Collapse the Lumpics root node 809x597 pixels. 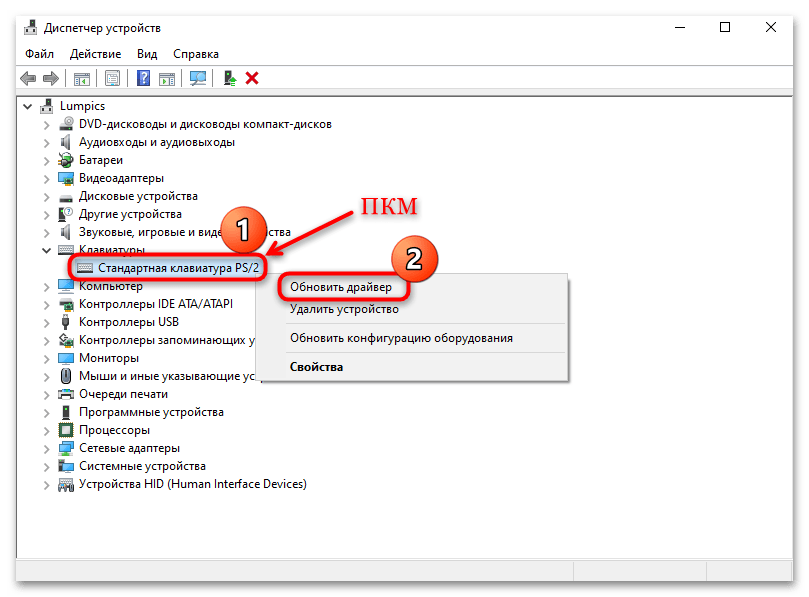(x=27, y=106)
